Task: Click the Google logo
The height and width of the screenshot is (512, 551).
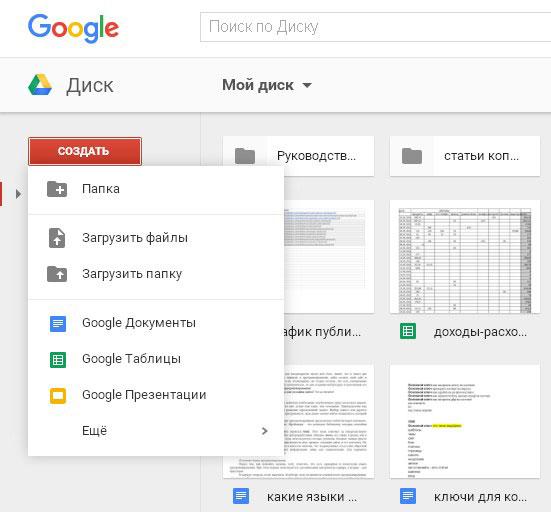Action: [73, 28]
